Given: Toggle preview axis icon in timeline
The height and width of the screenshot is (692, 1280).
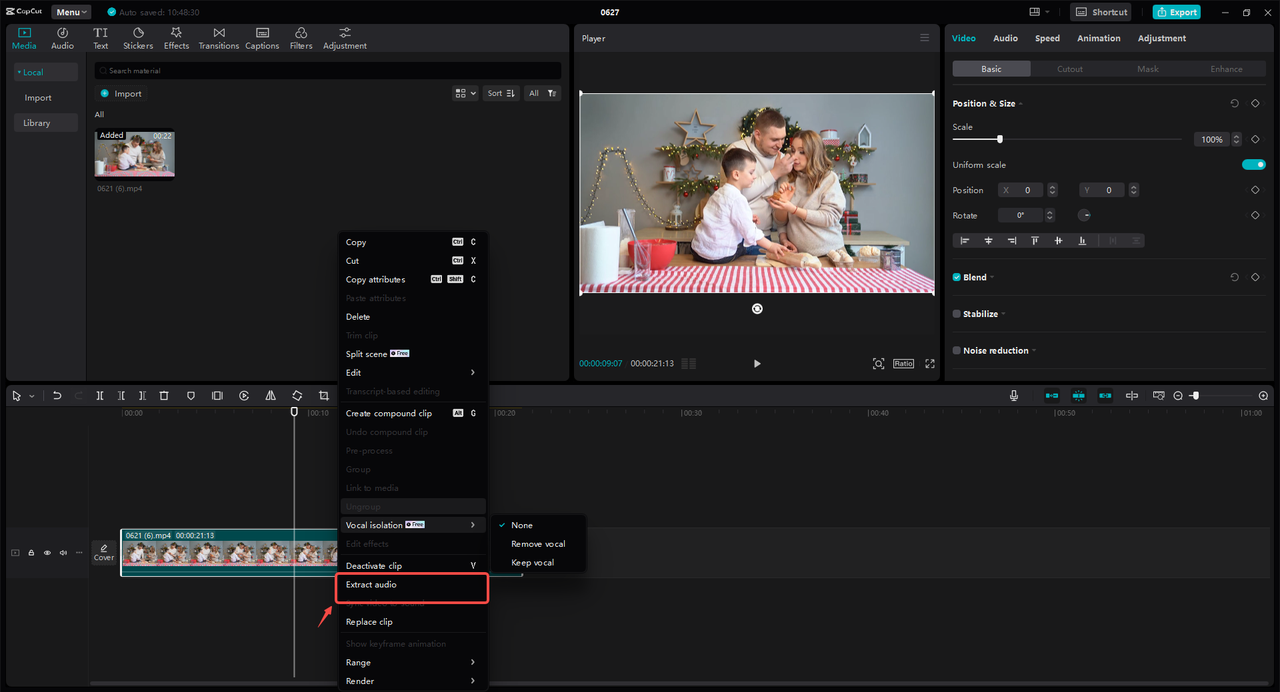Looking at the screenshot, I should (x=1132, y=396).
